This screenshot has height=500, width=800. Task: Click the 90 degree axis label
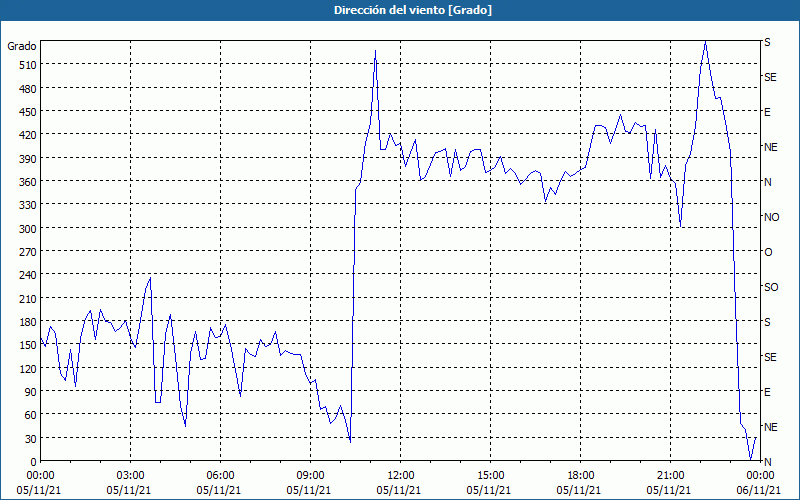pos(31,392)
